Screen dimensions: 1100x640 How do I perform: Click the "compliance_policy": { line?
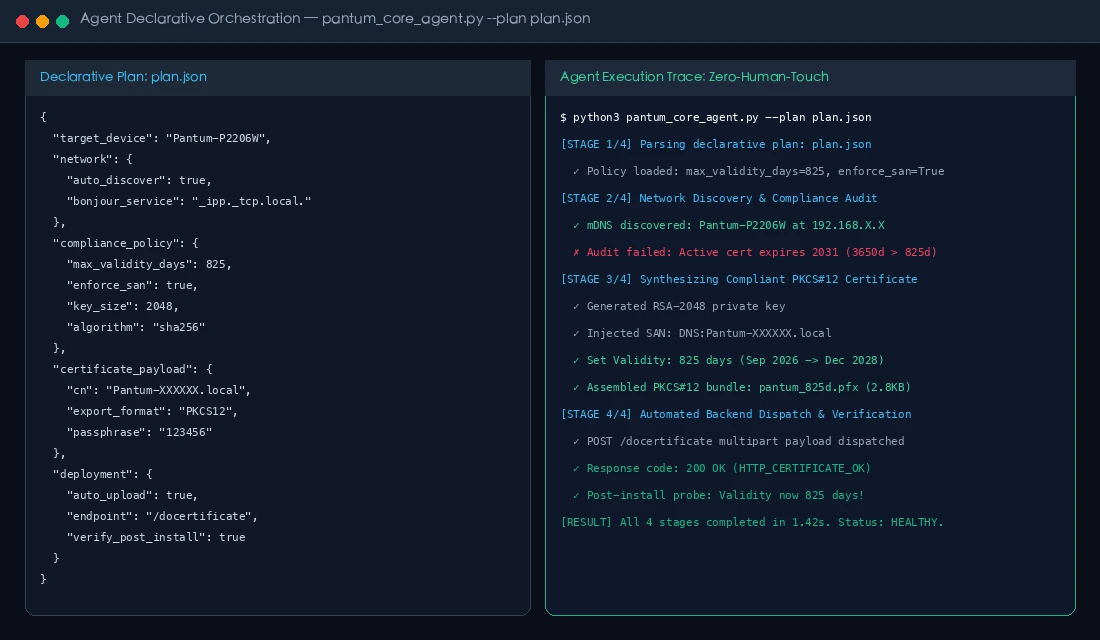point(126,244)
